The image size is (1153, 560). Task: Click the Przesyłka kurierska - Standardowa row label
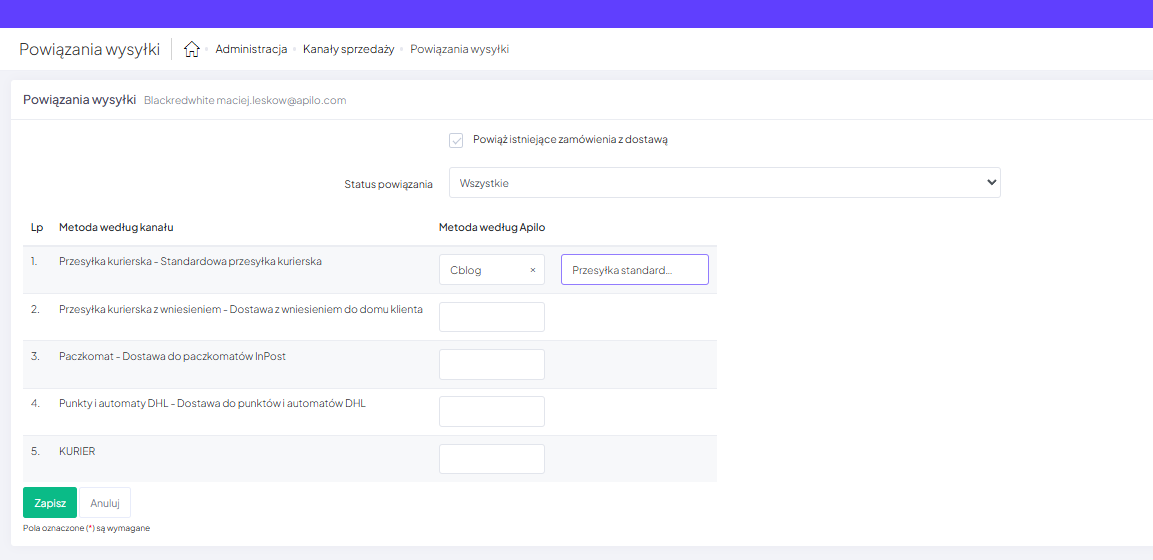pyautogui.click(x=190, y=261)
